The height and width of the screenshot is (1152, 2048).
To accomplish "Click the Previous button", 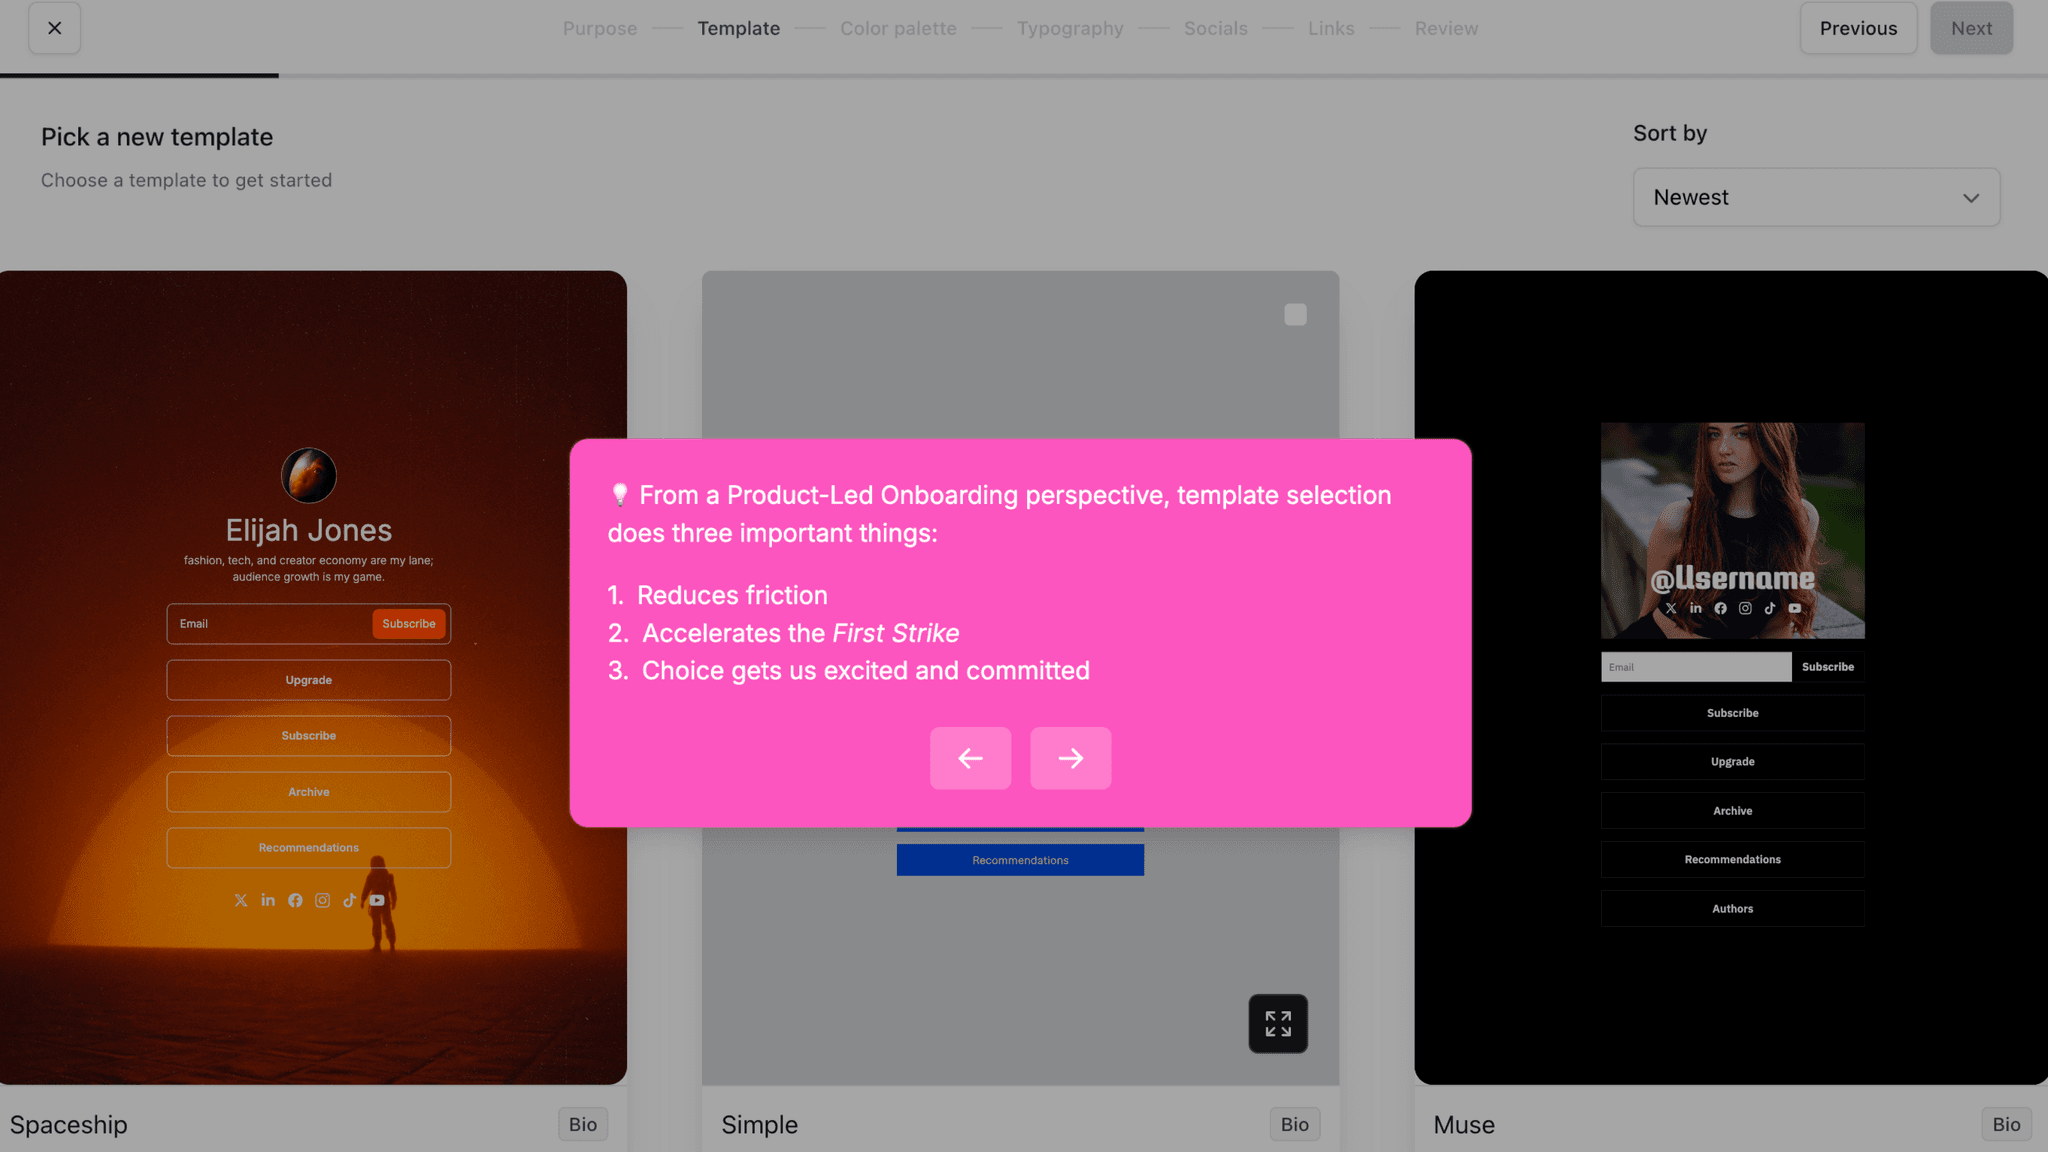I will 1858,28.
